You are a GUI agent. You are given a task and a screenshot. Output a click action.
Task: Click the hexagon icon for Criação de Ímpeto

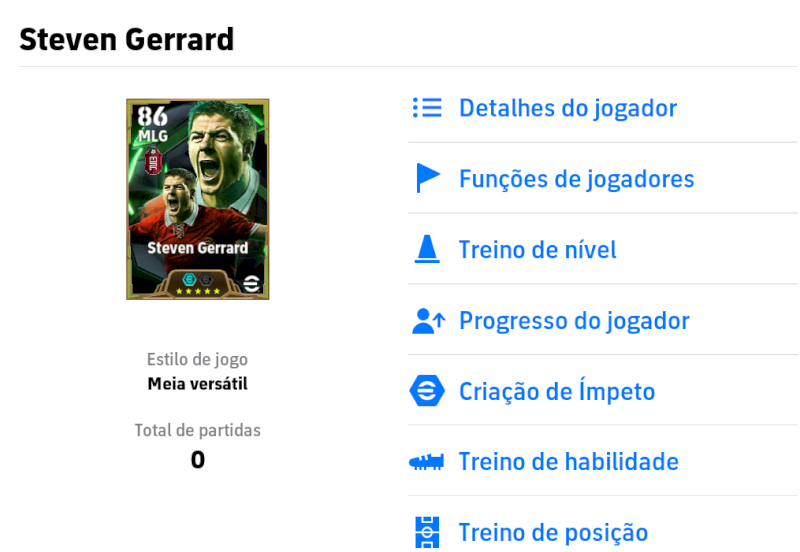click(x=427, y=391)
